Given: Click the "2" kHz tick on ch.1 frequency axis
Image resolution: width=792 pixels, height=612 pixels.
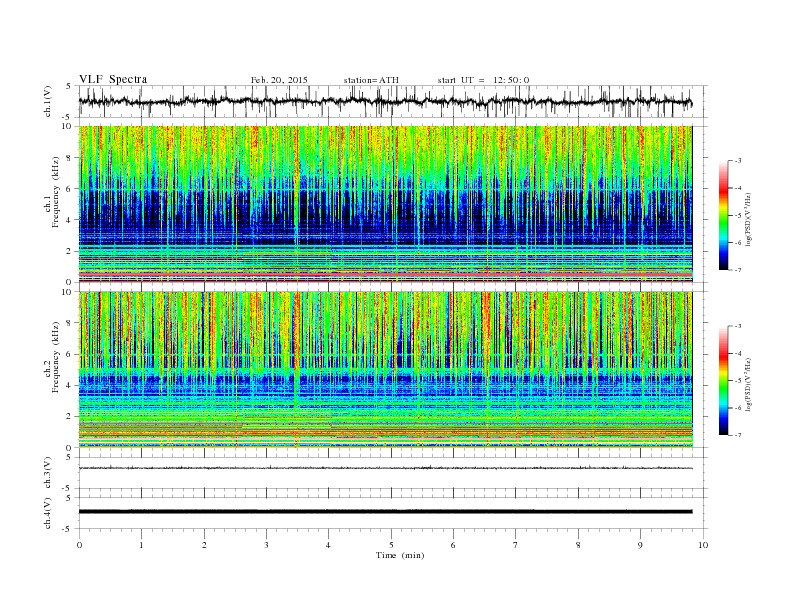Looking at the screenshot, I should click(x=69, y=251).
